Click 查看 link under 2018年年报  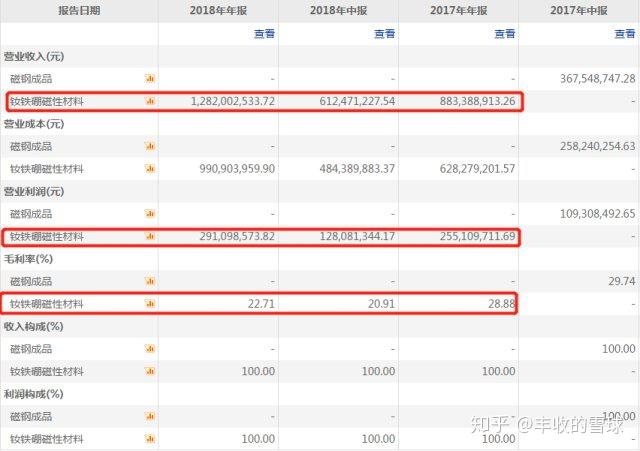click(263, 33)
